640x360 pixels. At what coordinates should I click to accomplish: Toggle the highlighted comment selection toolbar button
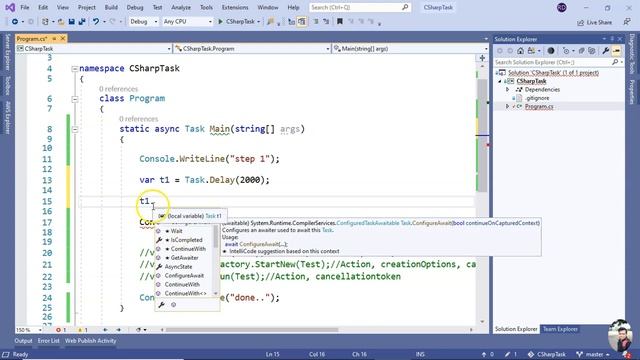point(302,22)
